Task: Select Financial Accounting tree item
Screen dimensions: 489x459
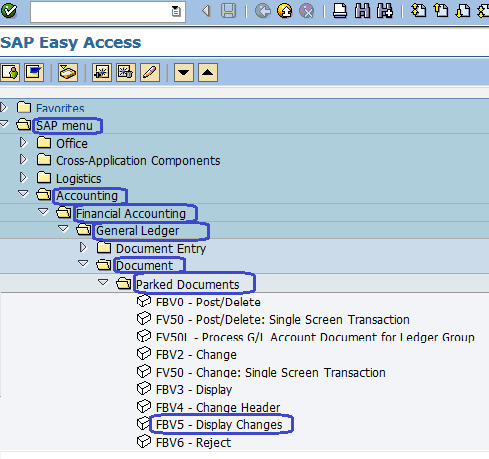Action: (131, 214)
